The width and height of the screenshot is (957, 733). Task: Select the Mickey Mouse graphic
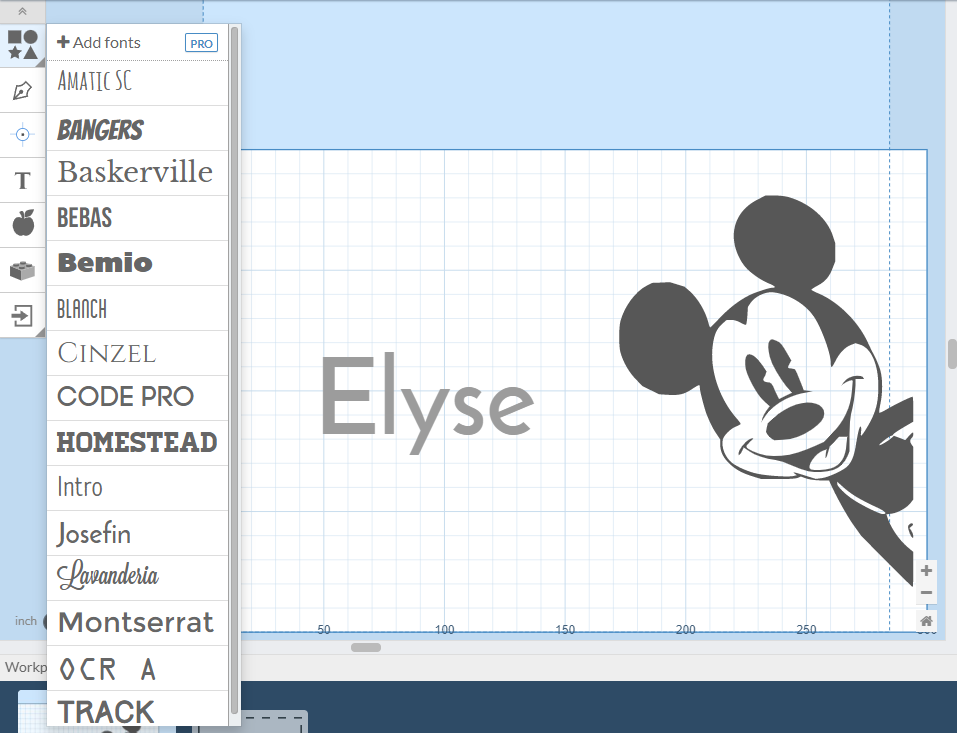tap(767, 391)
